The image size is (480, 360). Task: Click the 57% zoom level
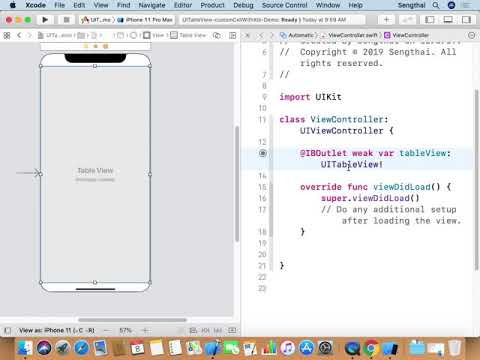pyautogui.click(x=125, y=330)
